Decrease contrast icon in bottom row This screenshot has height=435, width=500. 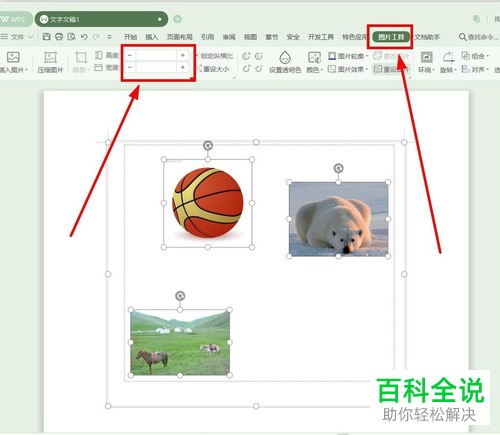[x=259, y=69]
